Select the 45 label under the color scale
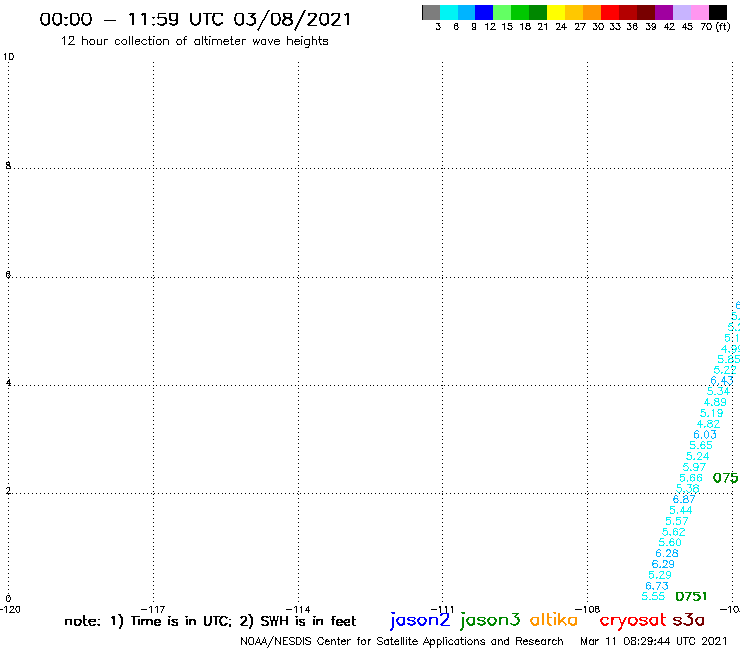Screen dimensions: 740x650 click(687, 27)
